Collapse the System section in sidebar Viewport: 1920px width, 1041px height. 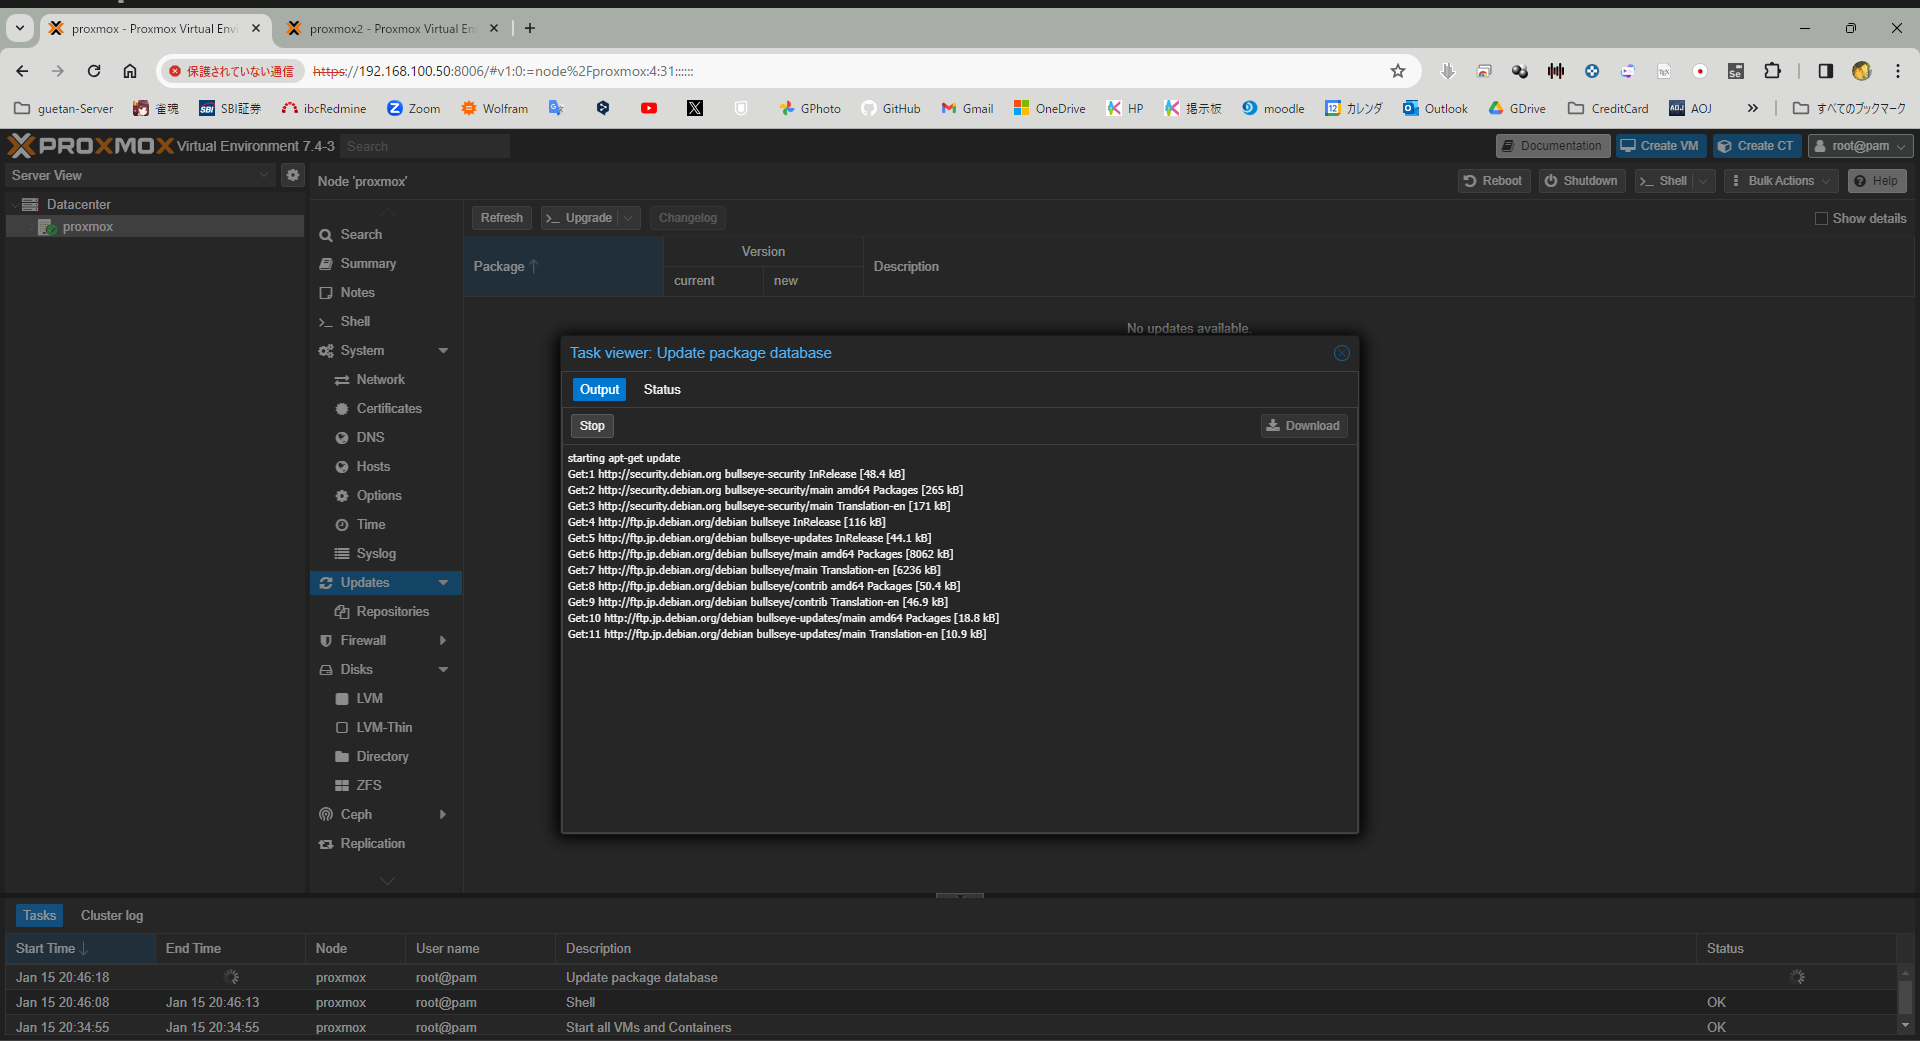[443, 351]
